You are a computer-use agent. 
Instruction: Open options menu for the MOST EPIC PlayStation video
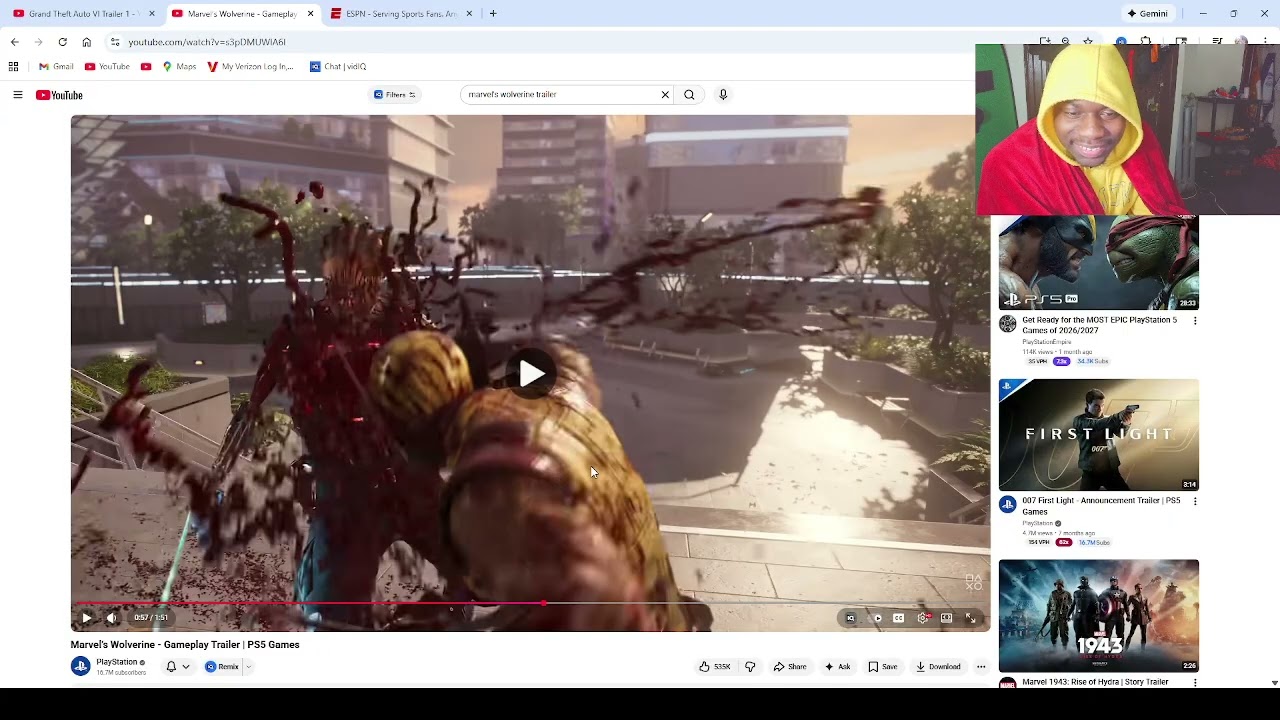(1194, 321)
